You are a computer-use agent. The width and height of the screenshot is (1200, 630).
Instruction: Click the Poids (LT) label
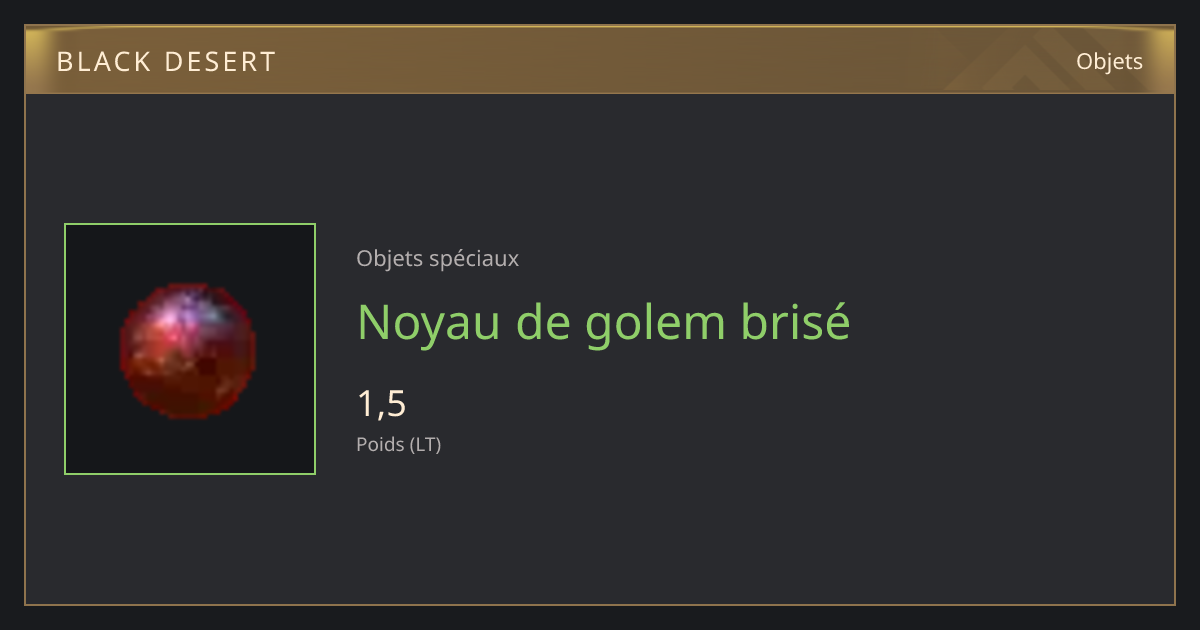click(399, 445)
